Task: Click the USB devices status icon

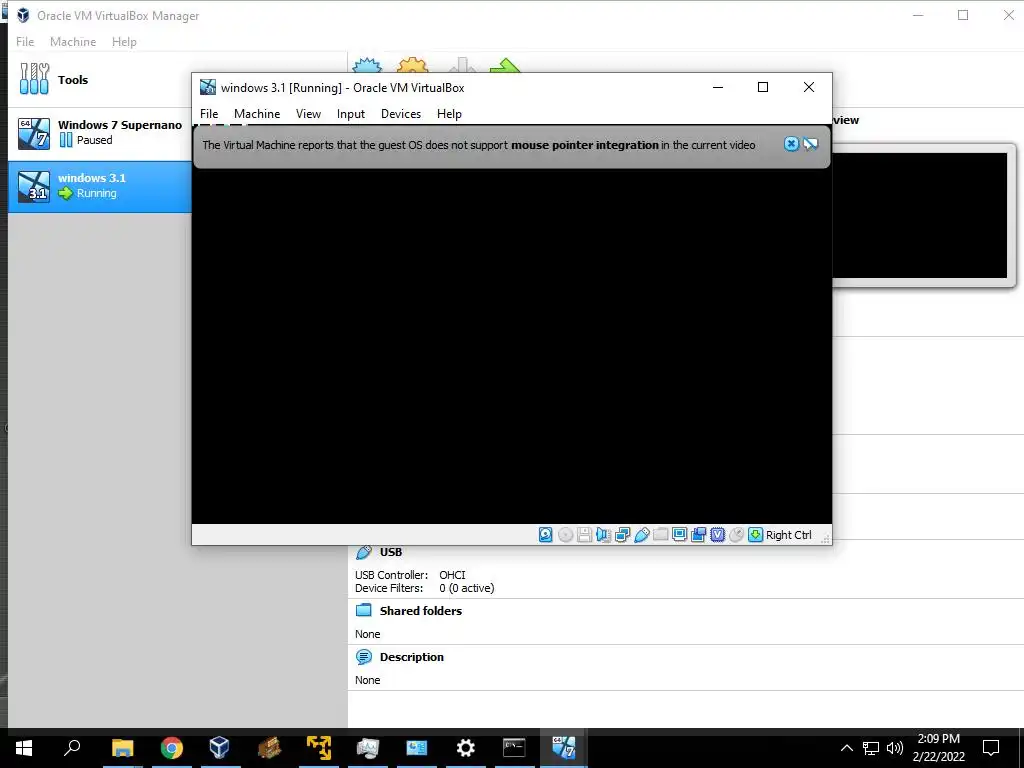Action: pyautogui.click(x=641, y=535)
